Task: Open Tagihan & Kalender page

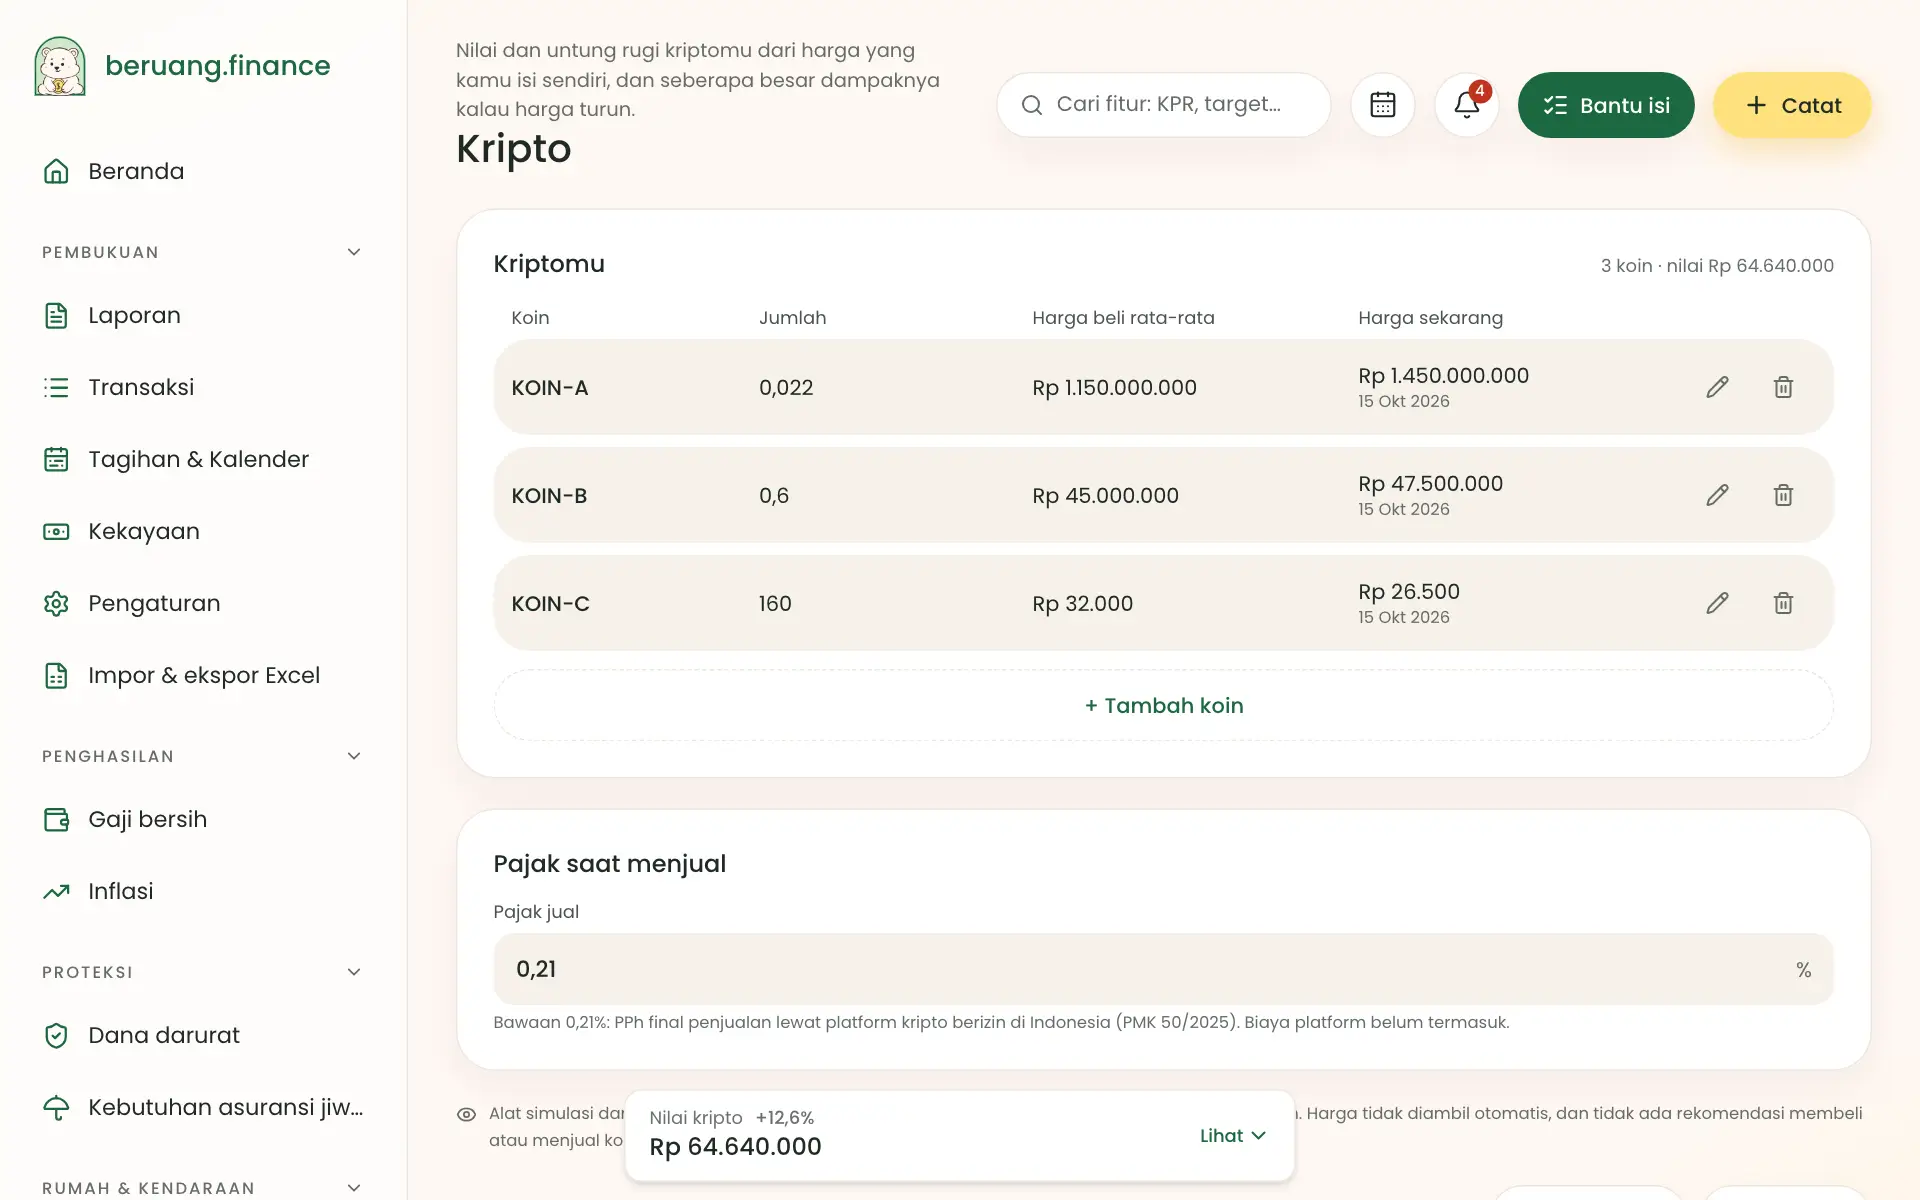Action: coord(203,459)
